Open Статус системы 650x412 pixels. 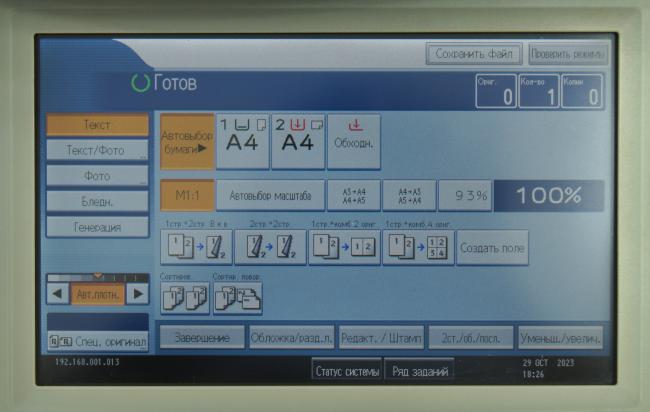(x=347, y=371)
